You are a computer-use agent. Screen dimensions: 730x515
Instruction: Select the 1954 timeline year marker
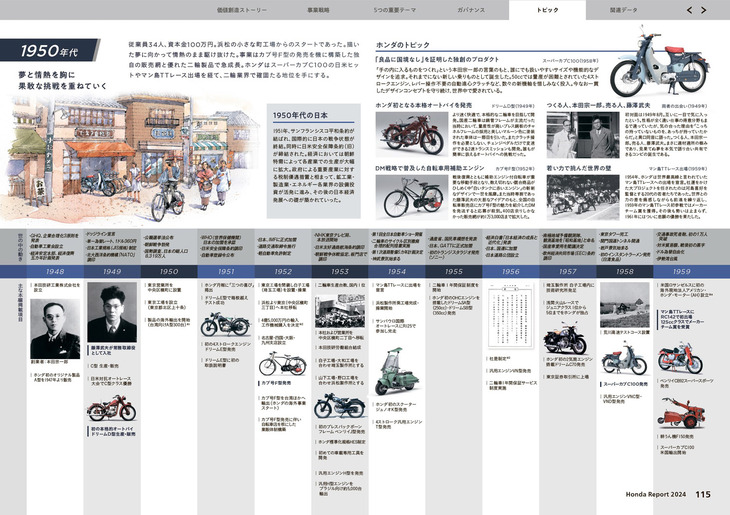(397, 271)
